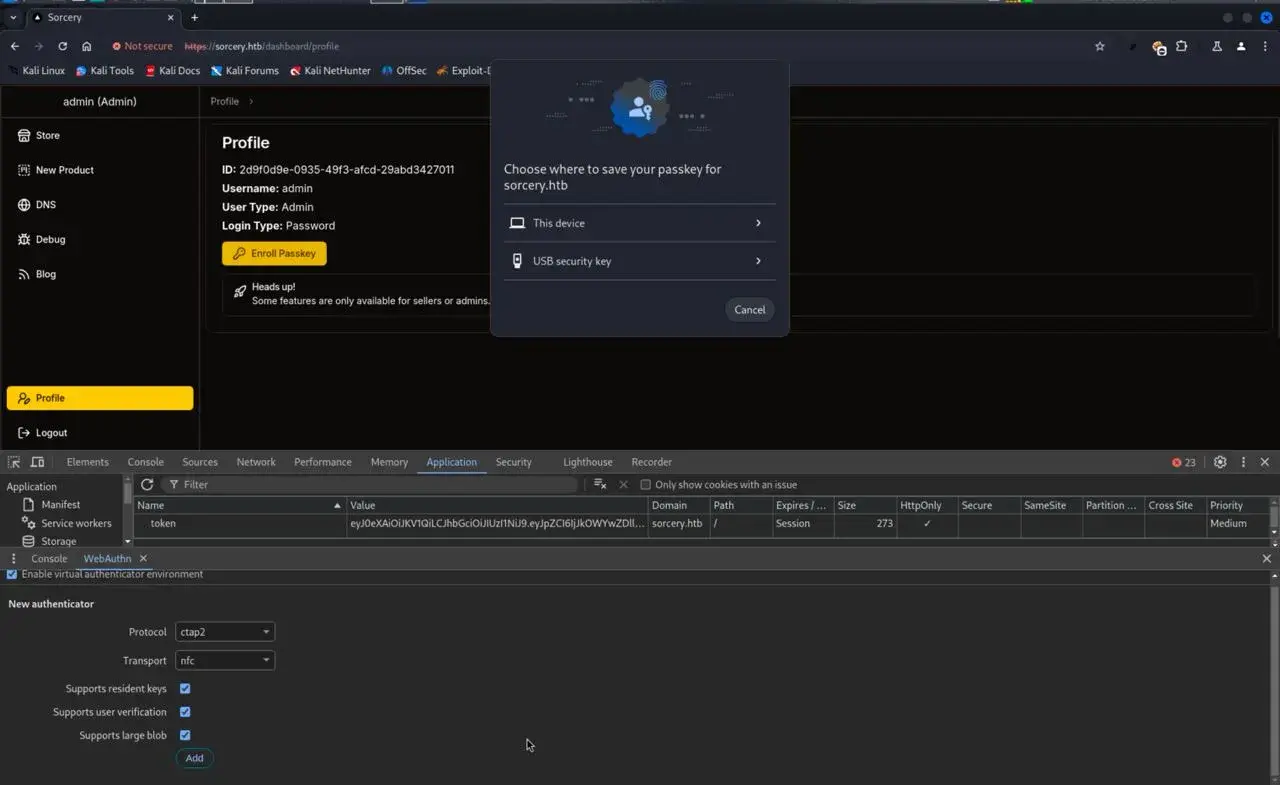
Task: Click the refresh cookies icon
Action: coord(147,484)
